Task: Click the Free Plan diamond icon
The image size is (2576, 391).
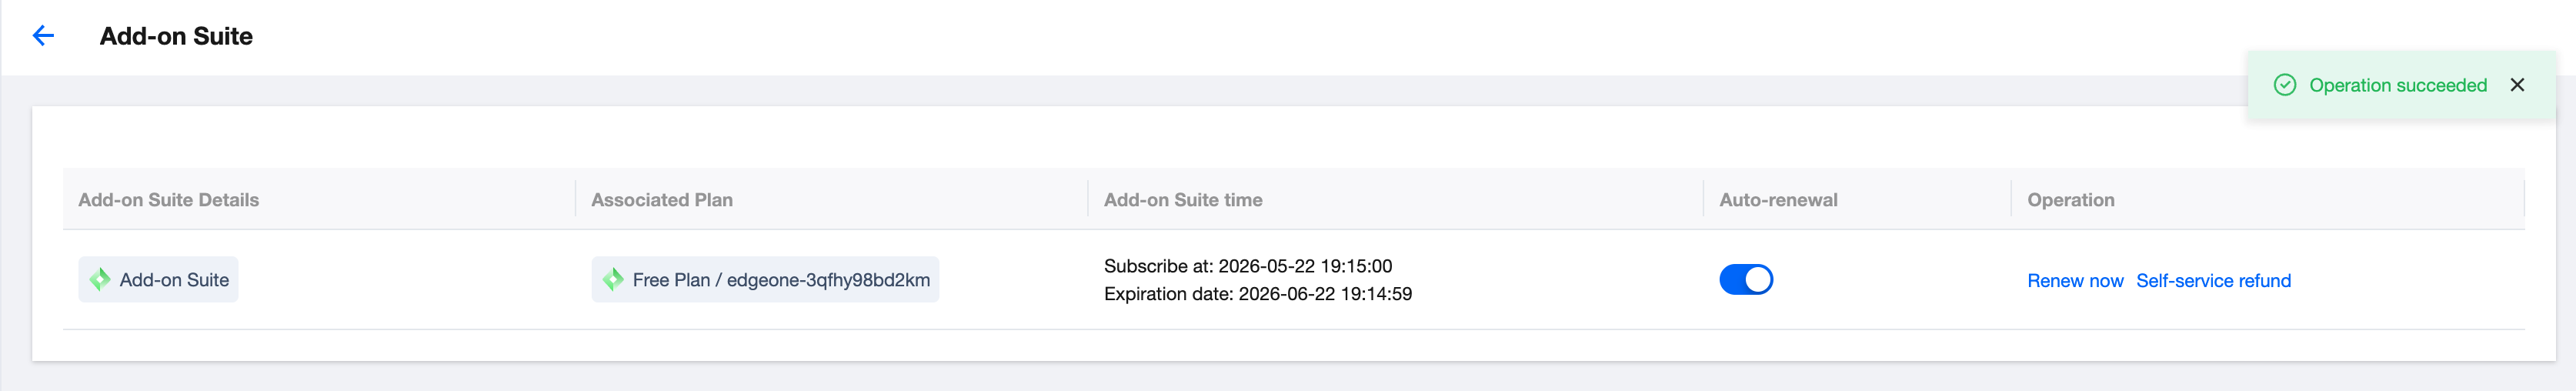Action: click(x=613, y=280)
